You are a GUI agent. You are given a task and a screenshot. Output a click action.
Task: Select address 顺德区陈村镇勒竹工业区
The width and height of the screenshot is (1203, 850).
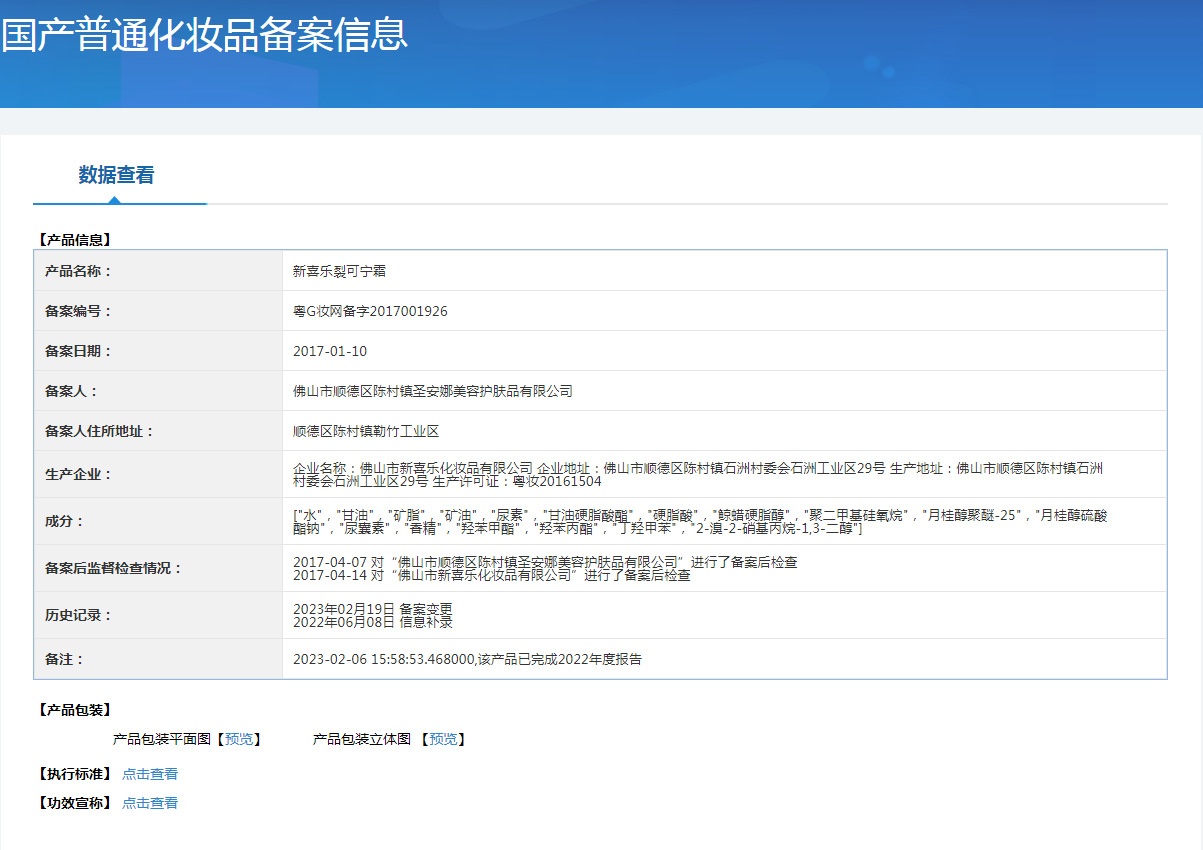click(x=366, y=431)
